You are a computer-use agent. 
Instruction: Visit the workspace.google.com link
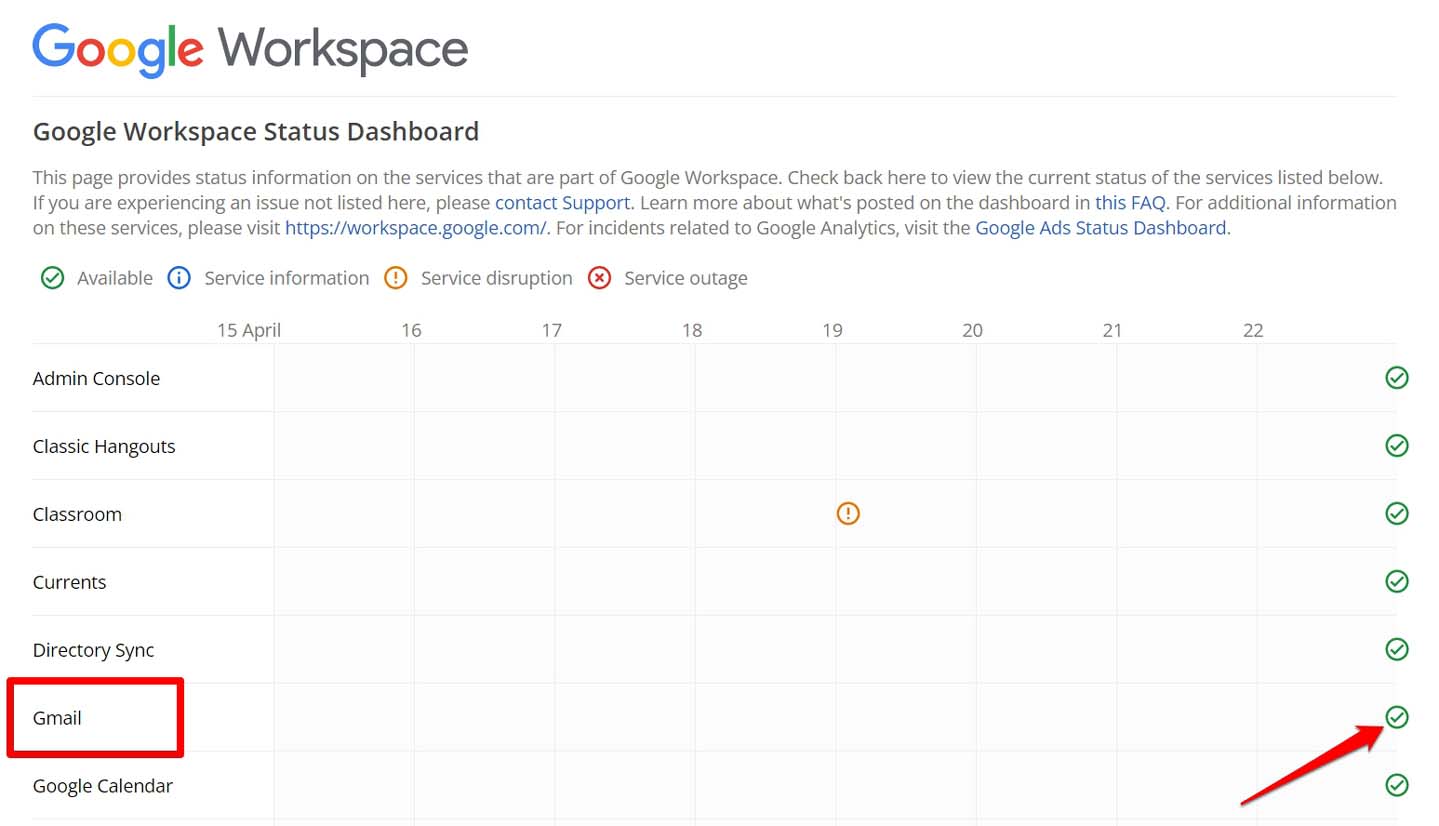tap(416, 227)
